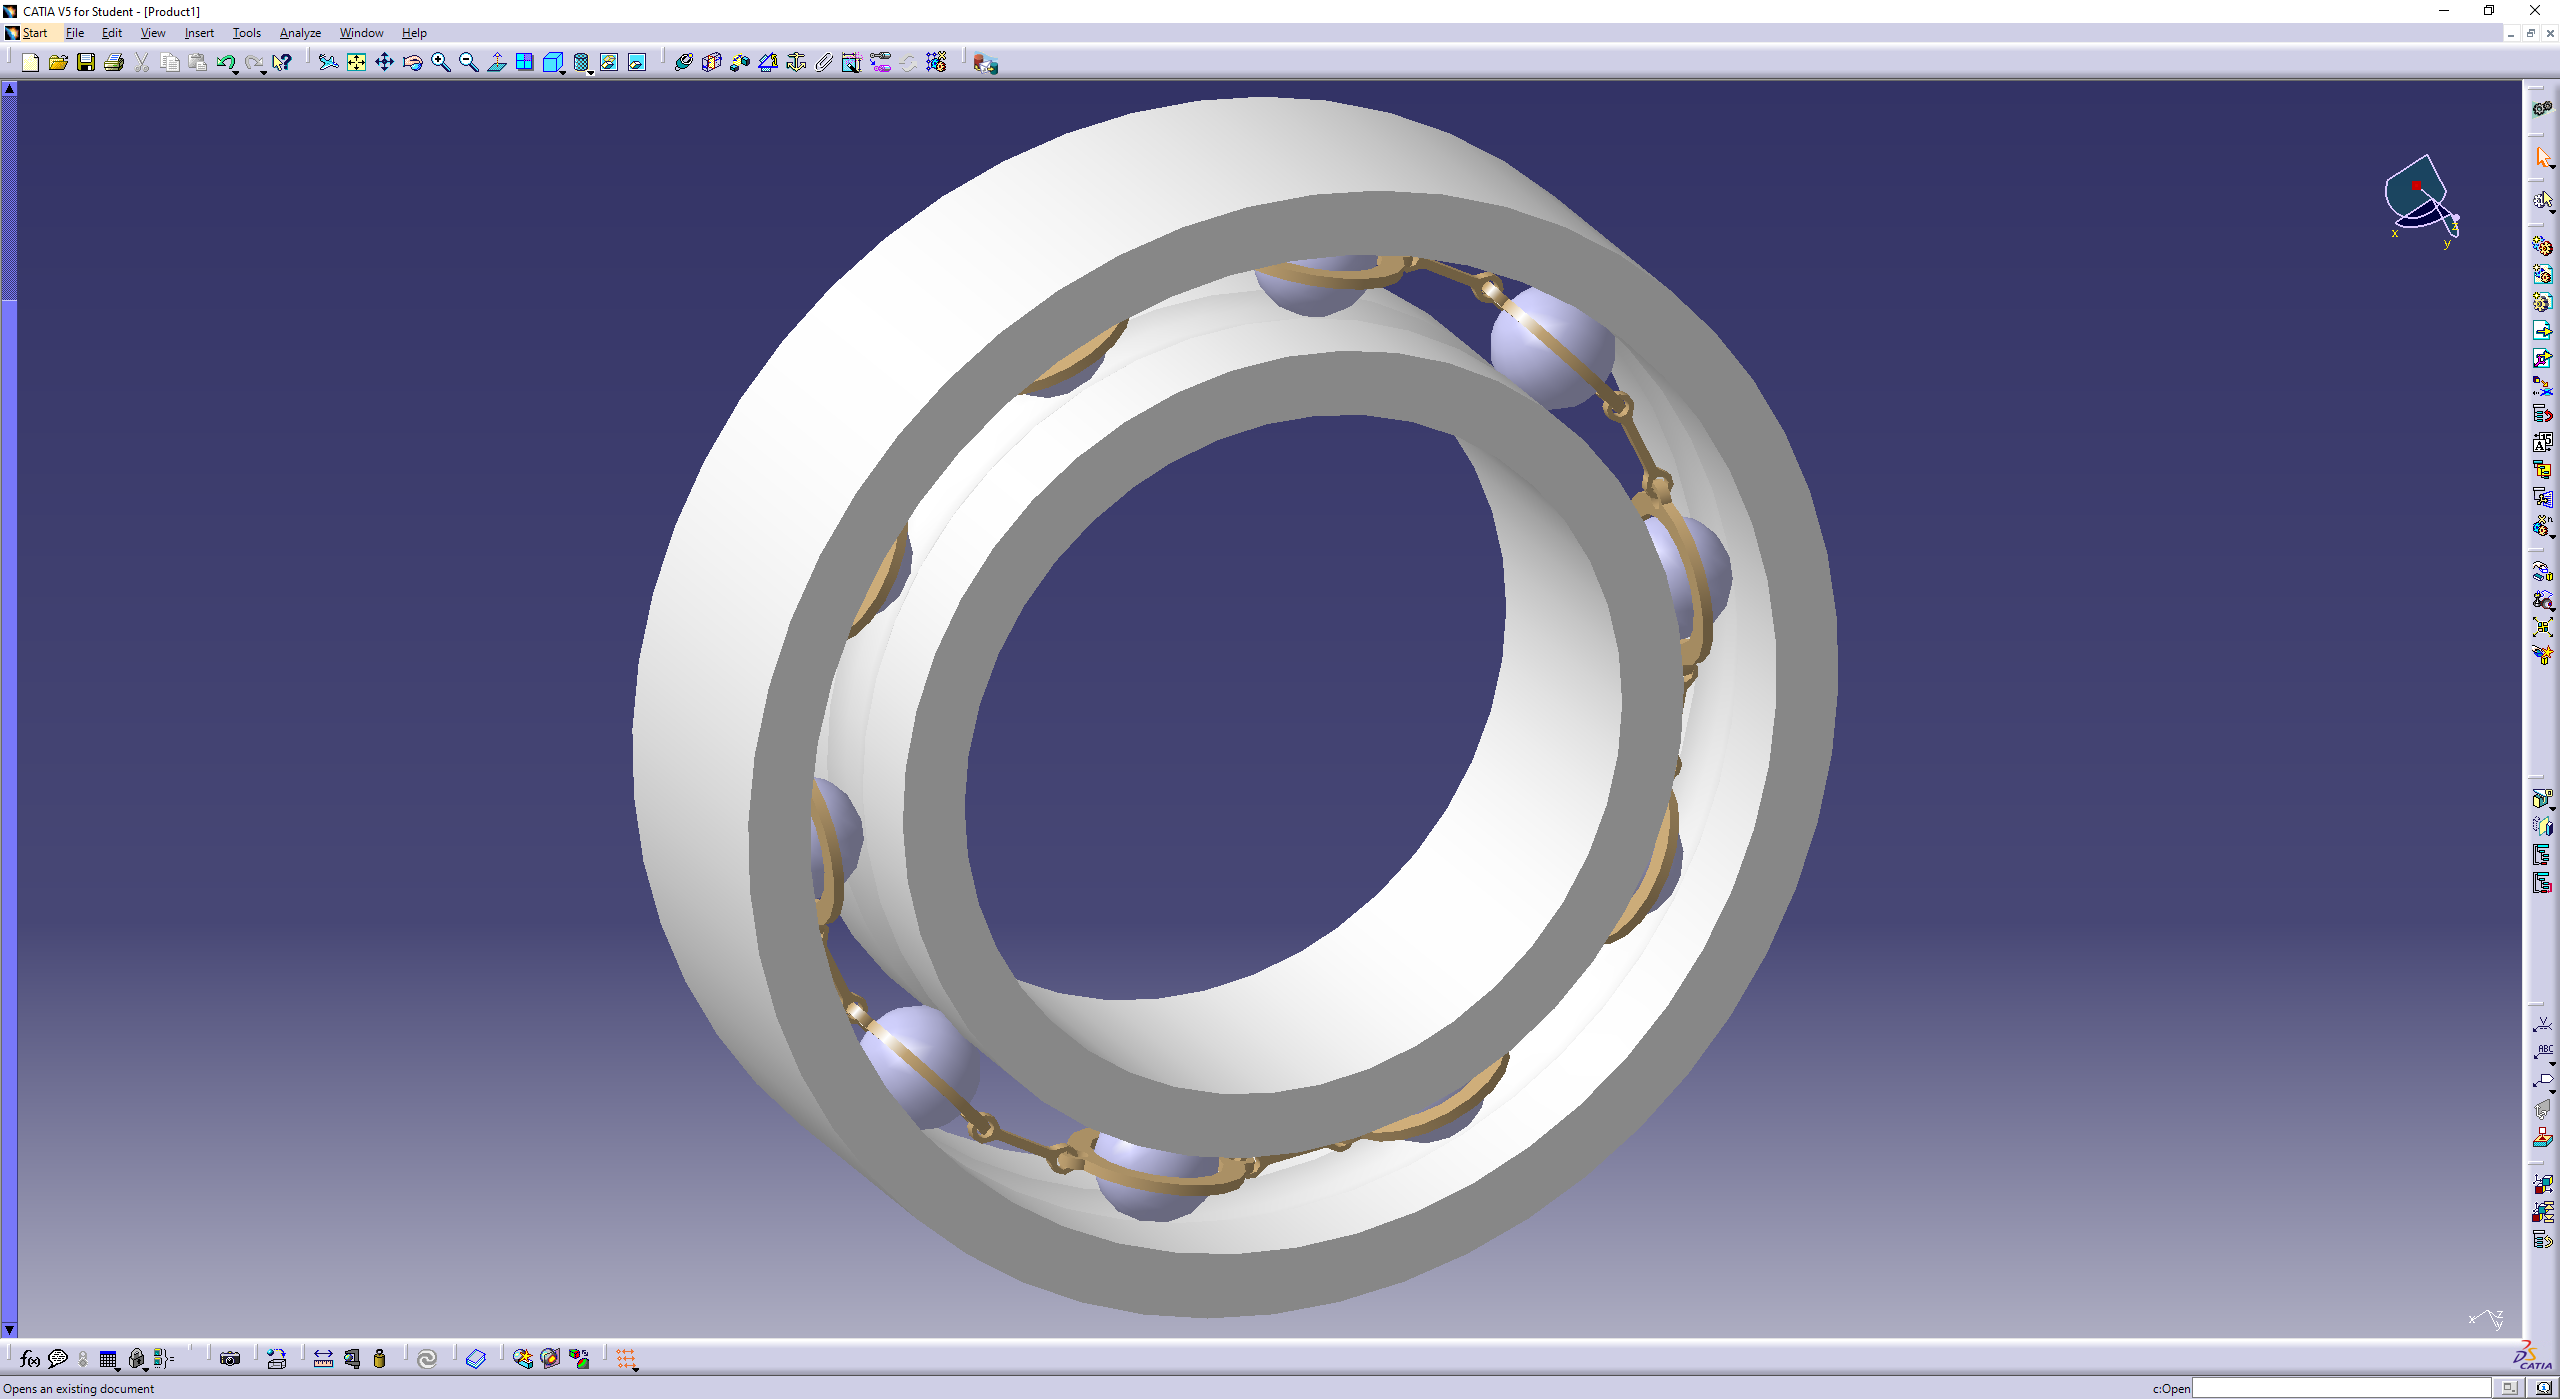Click the Measure Inertia weight icon

379,1358
